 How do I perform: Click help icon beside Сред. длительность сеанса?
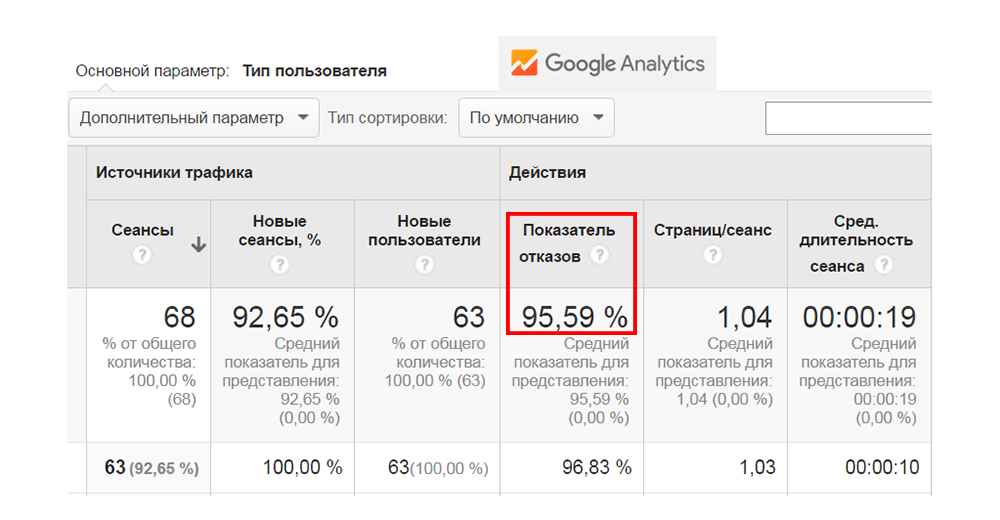[882, 266]
